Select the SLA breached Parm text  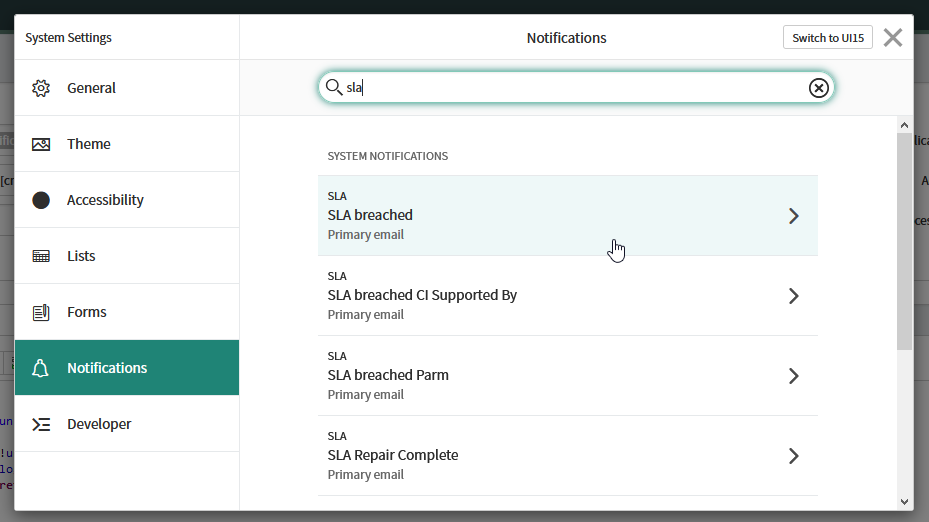point(388,375)
